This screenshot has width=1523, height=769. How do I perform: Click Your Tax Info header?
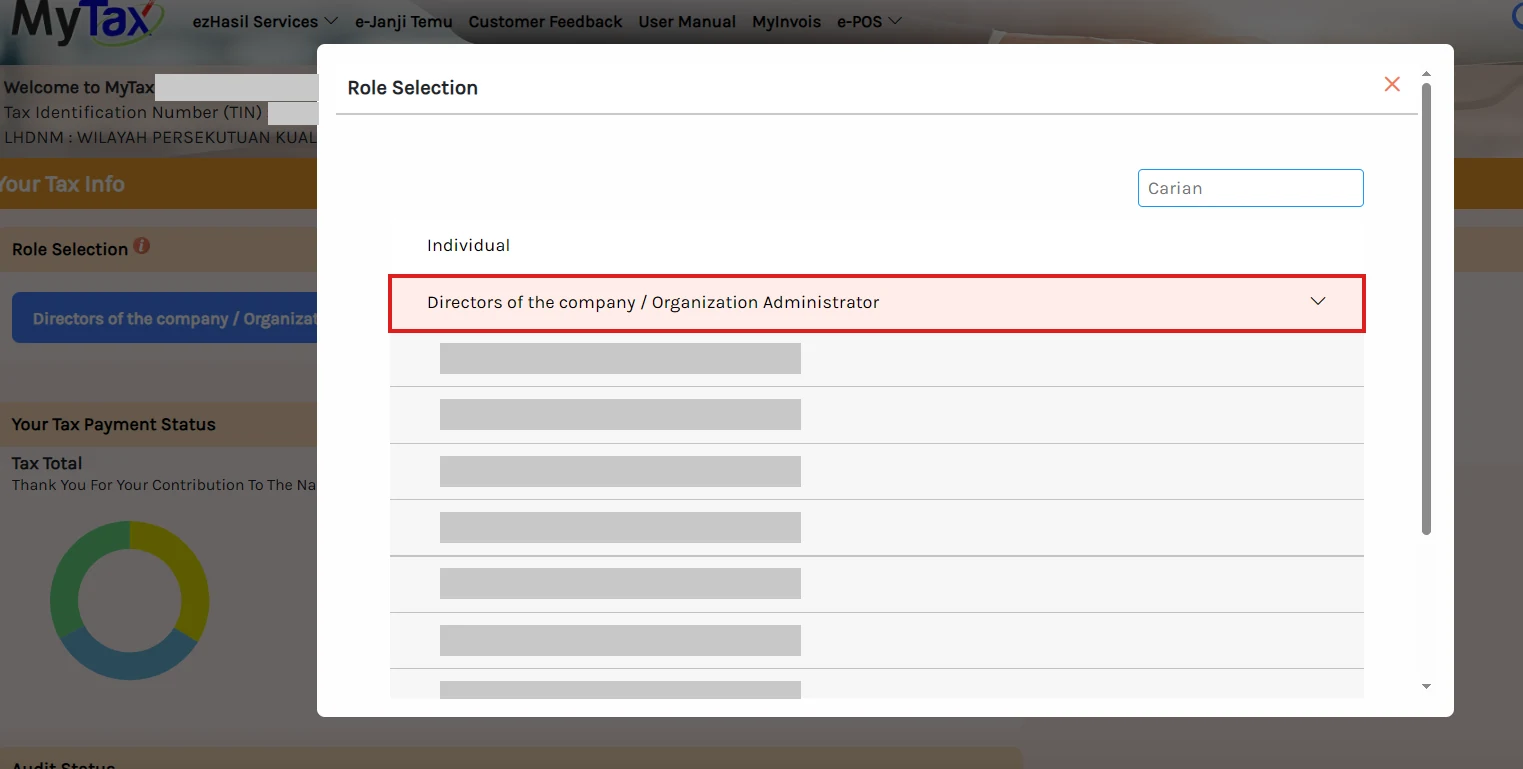pyautogui.click(x=62, y=184)
